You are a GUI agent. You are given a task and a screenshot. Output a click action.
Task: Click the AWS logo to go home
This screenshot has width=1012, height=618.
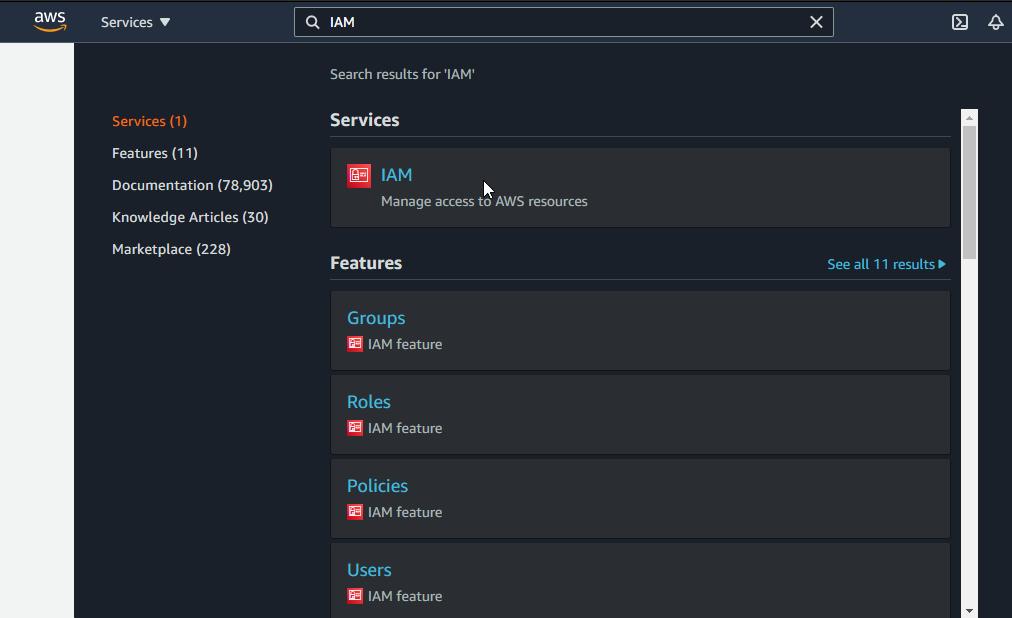[x=49, y=20]
